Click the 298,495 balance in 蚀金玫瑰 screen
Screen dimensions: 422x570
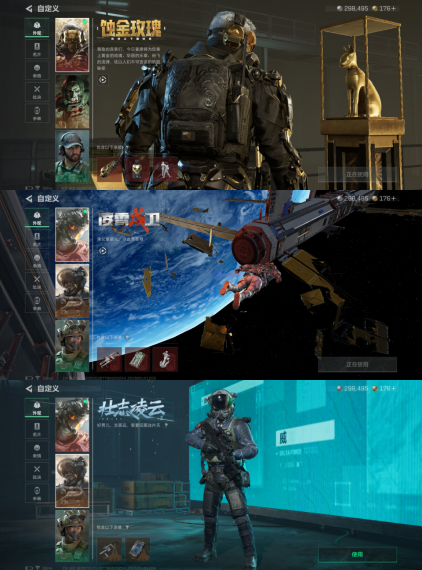click(x=353, y=8)
